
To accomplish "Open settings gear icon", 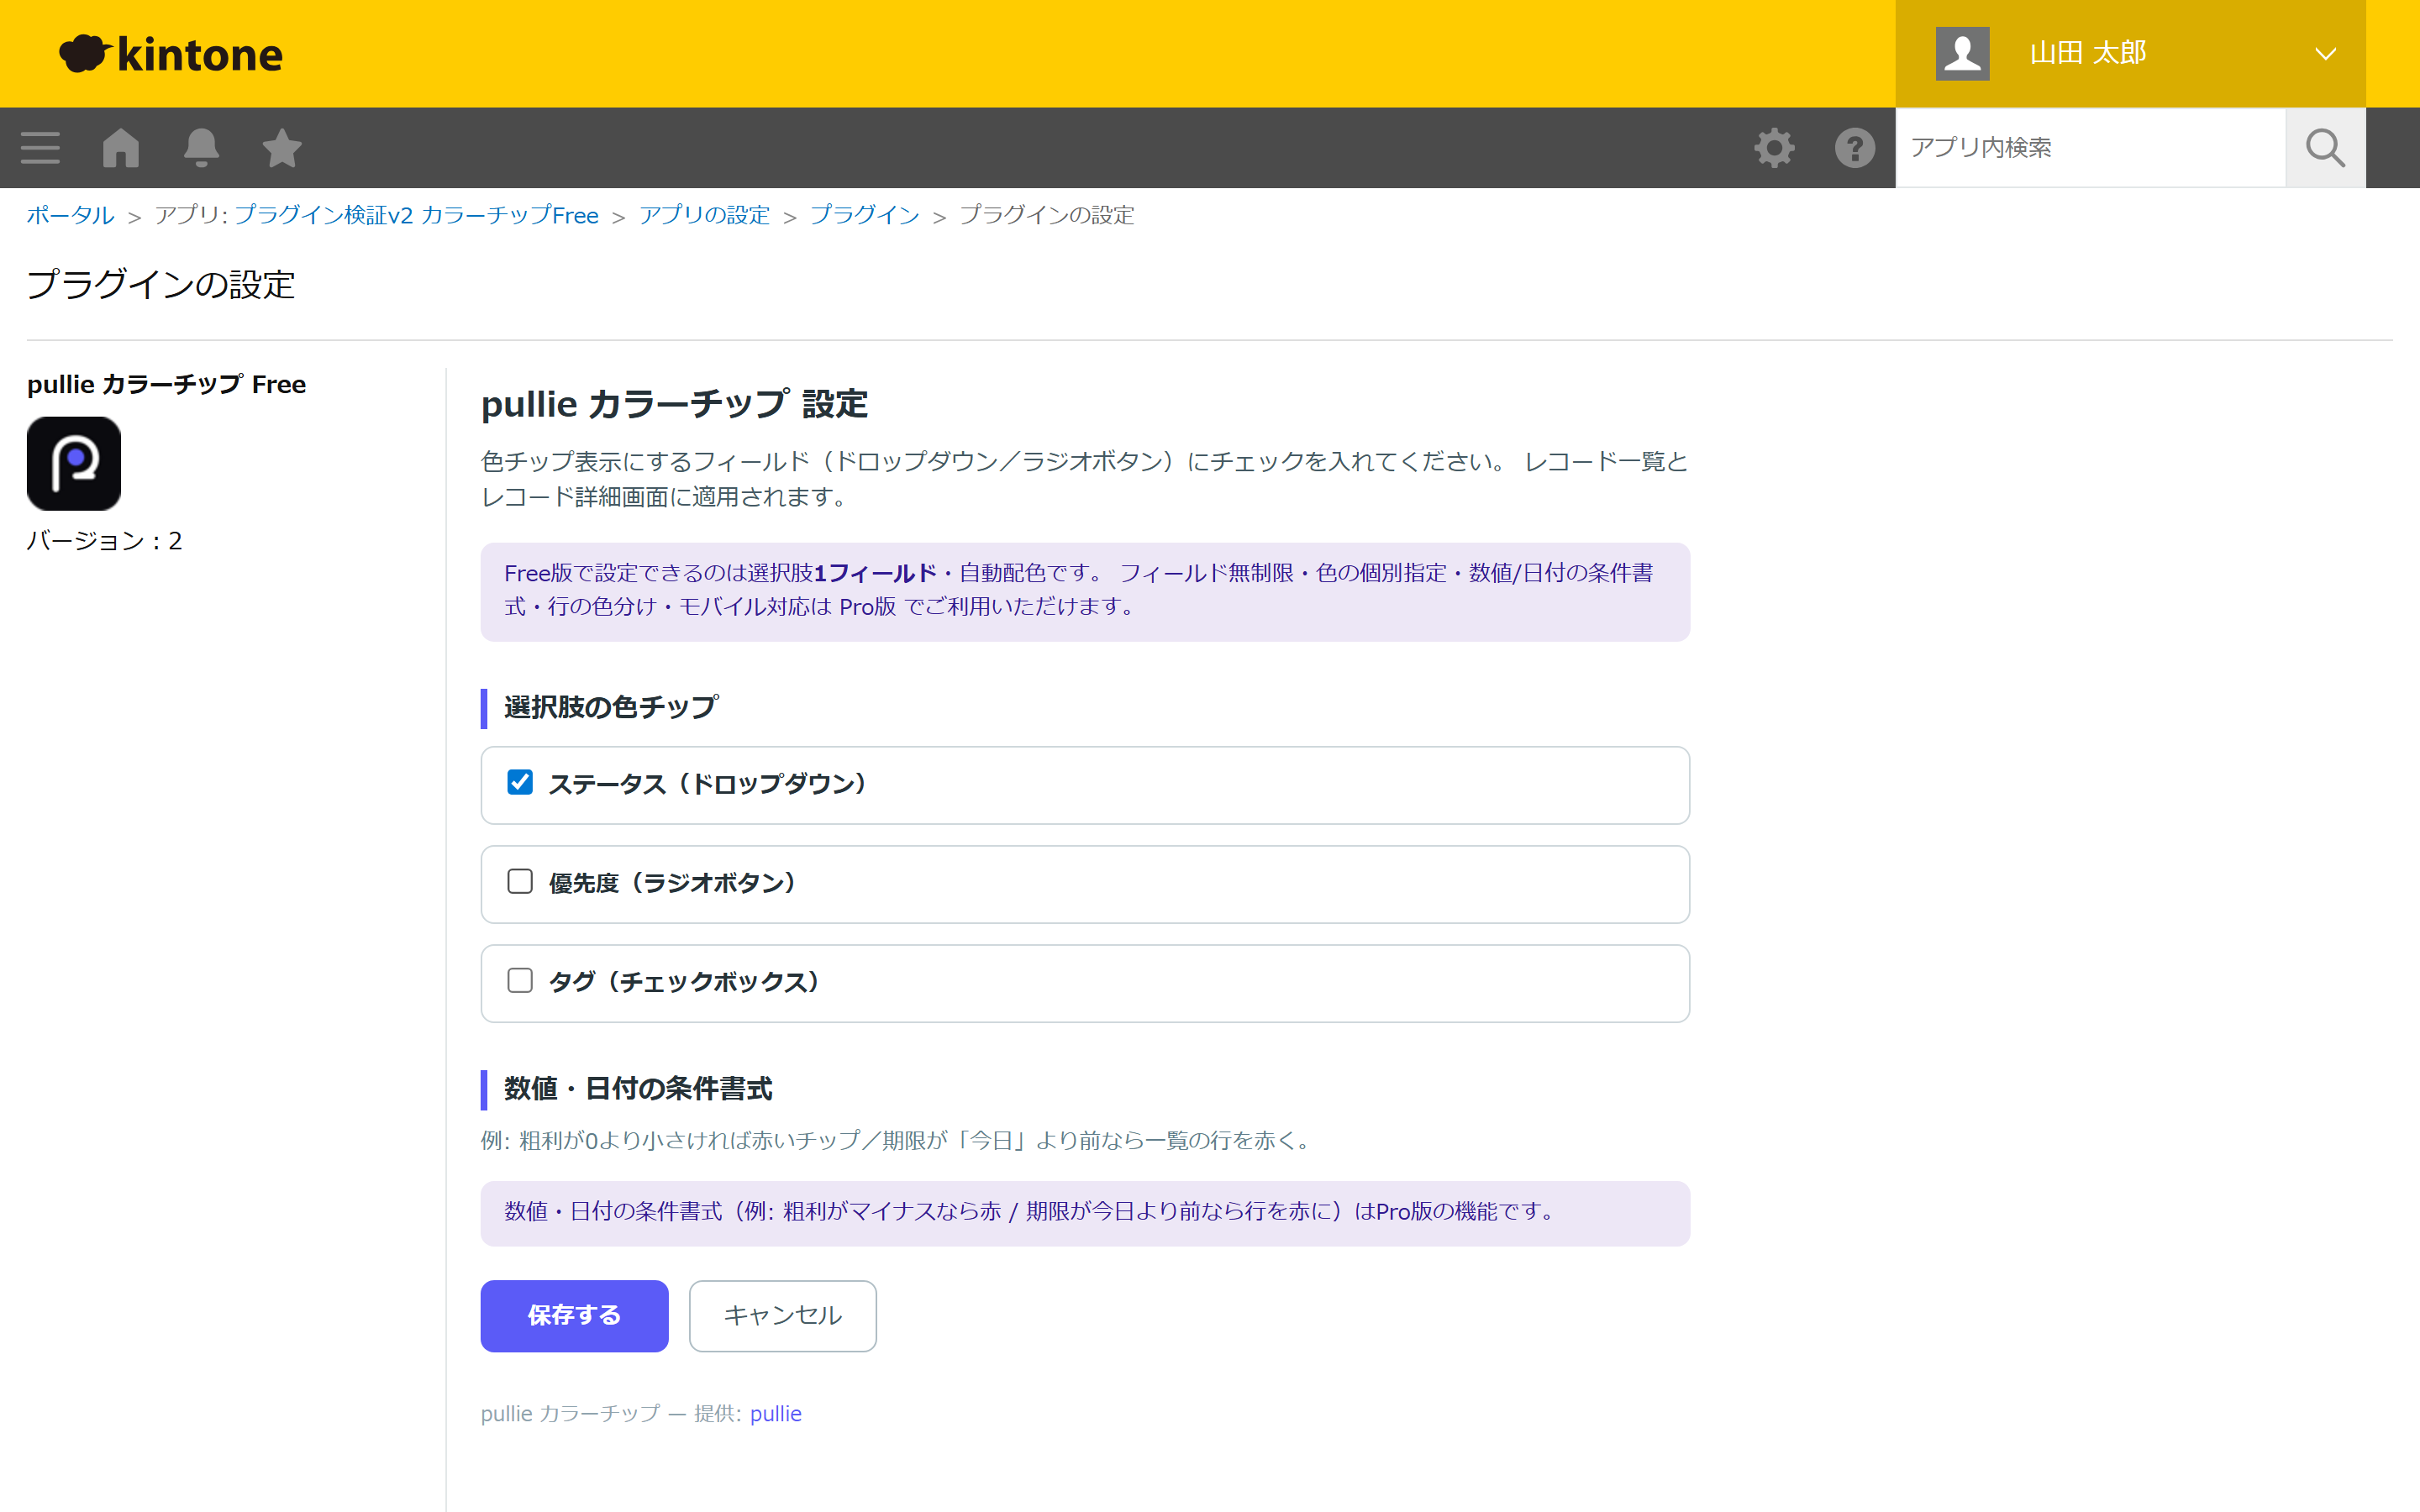I will pos(1774,148).
